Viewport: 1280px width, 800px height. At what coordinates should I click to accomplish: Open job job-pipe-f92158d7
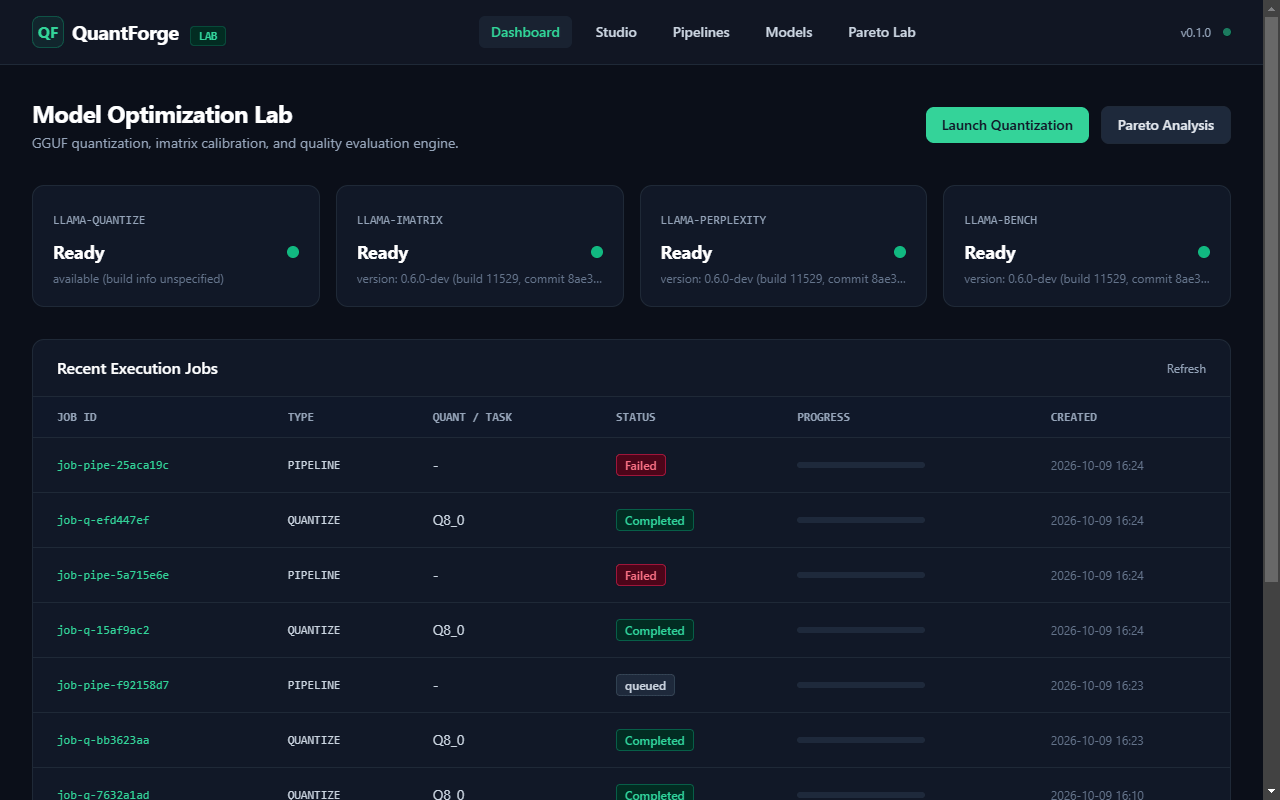pos(113,685)
